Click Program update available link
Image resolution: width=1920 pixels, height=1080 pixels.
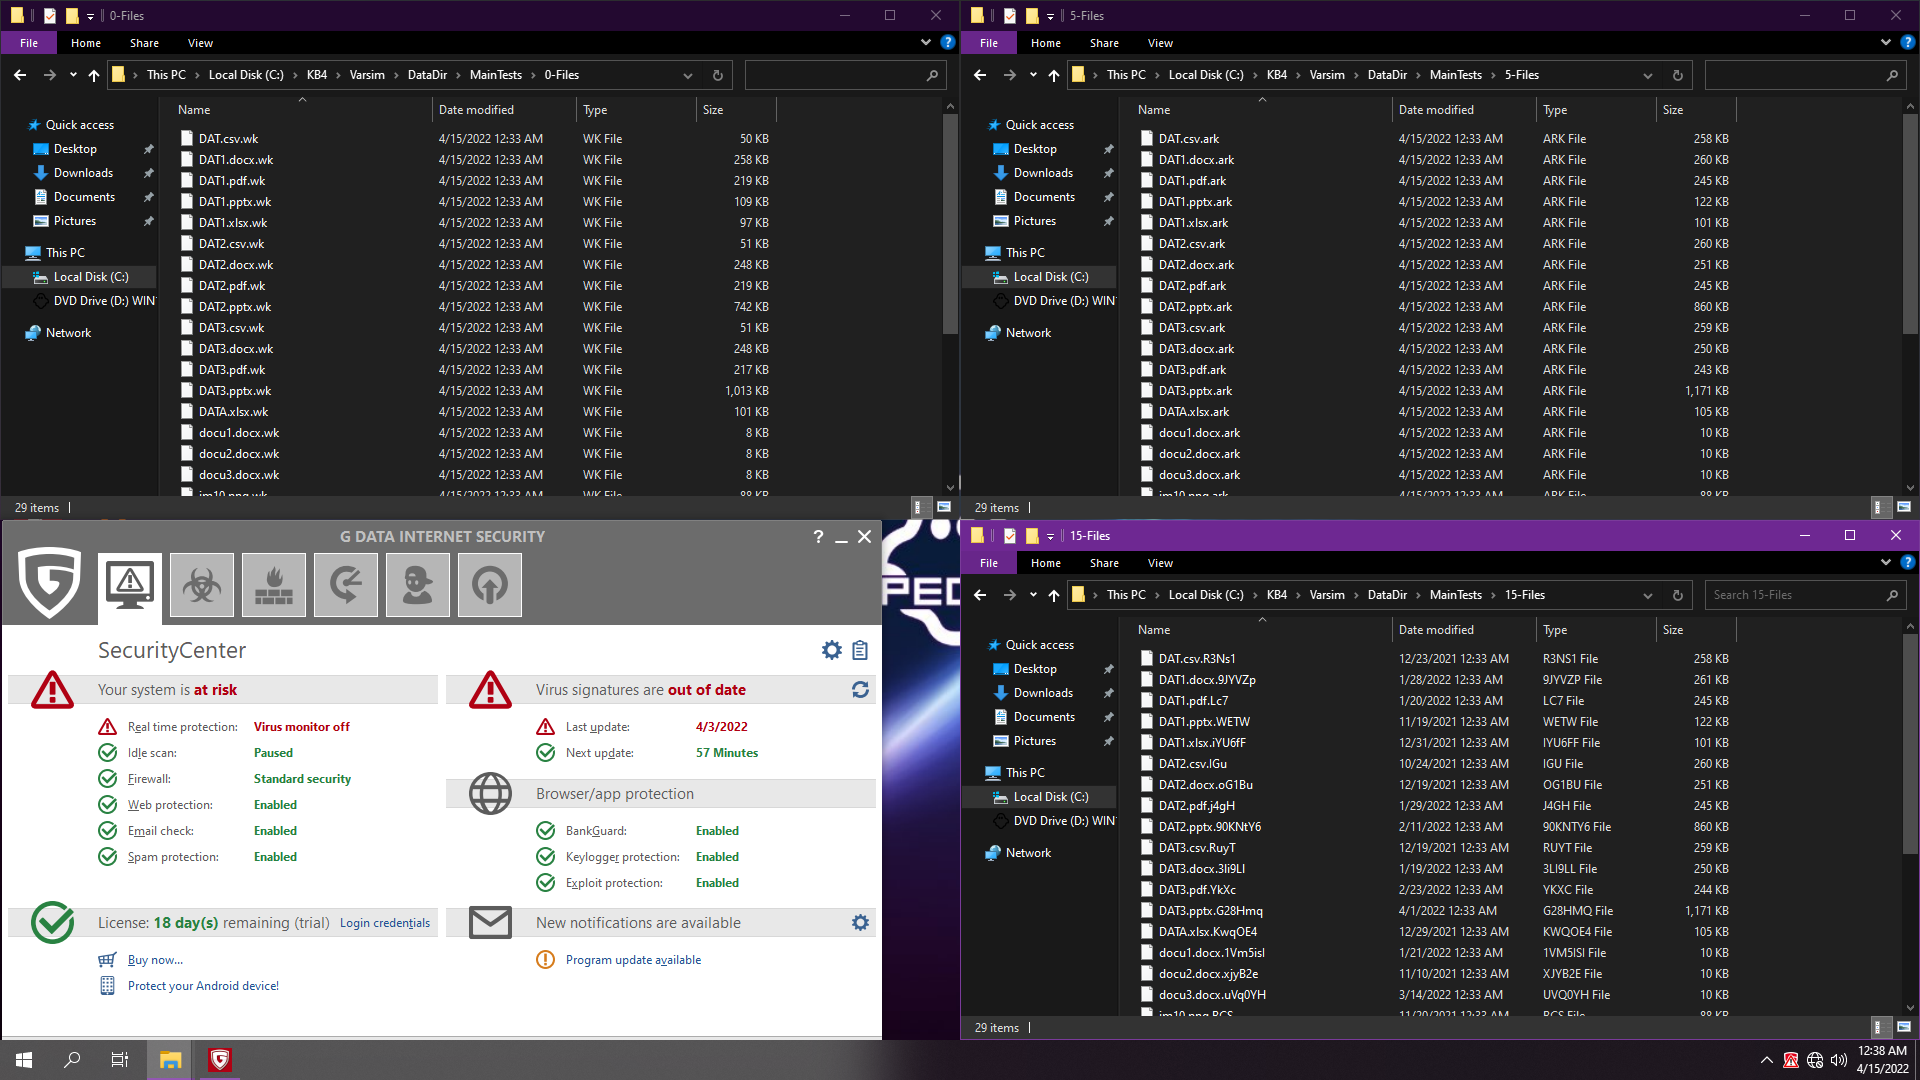[633, 960]
